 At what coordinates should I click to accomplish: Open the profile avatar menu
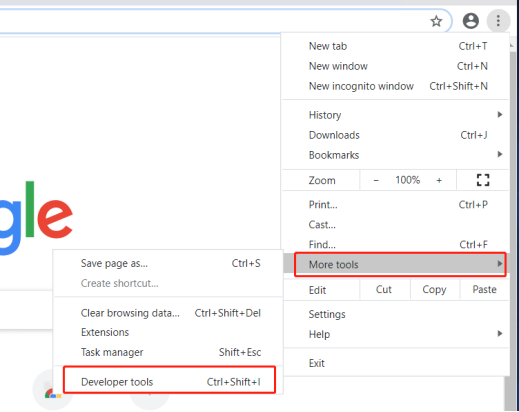coord(471,21)
